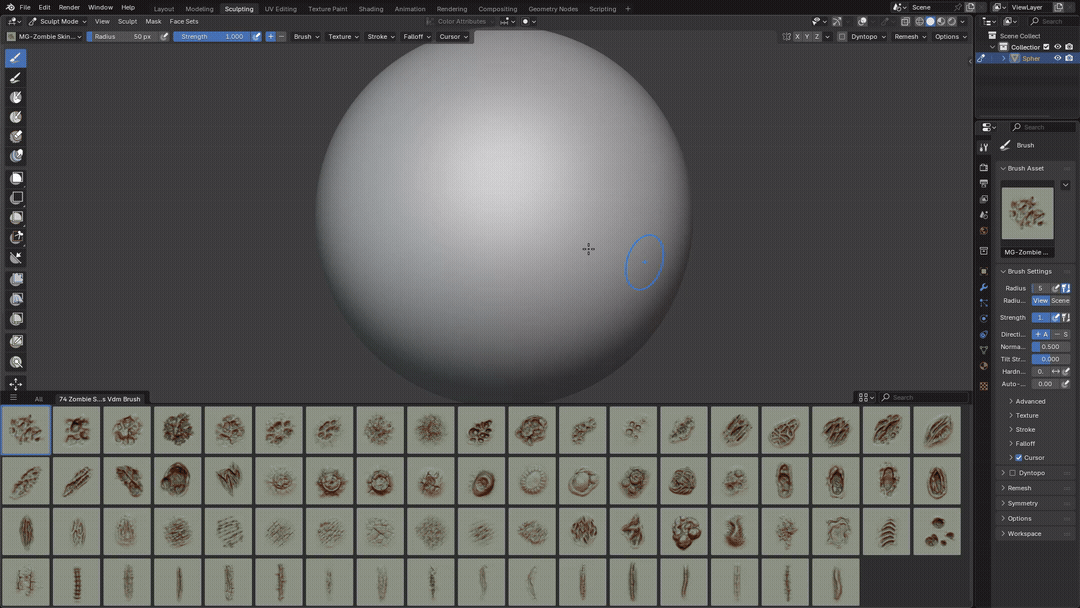The width and height of the screenshot is (1080, 608).
Task: Open the Stroke dropdown in tool header
Action: [380, 36]
